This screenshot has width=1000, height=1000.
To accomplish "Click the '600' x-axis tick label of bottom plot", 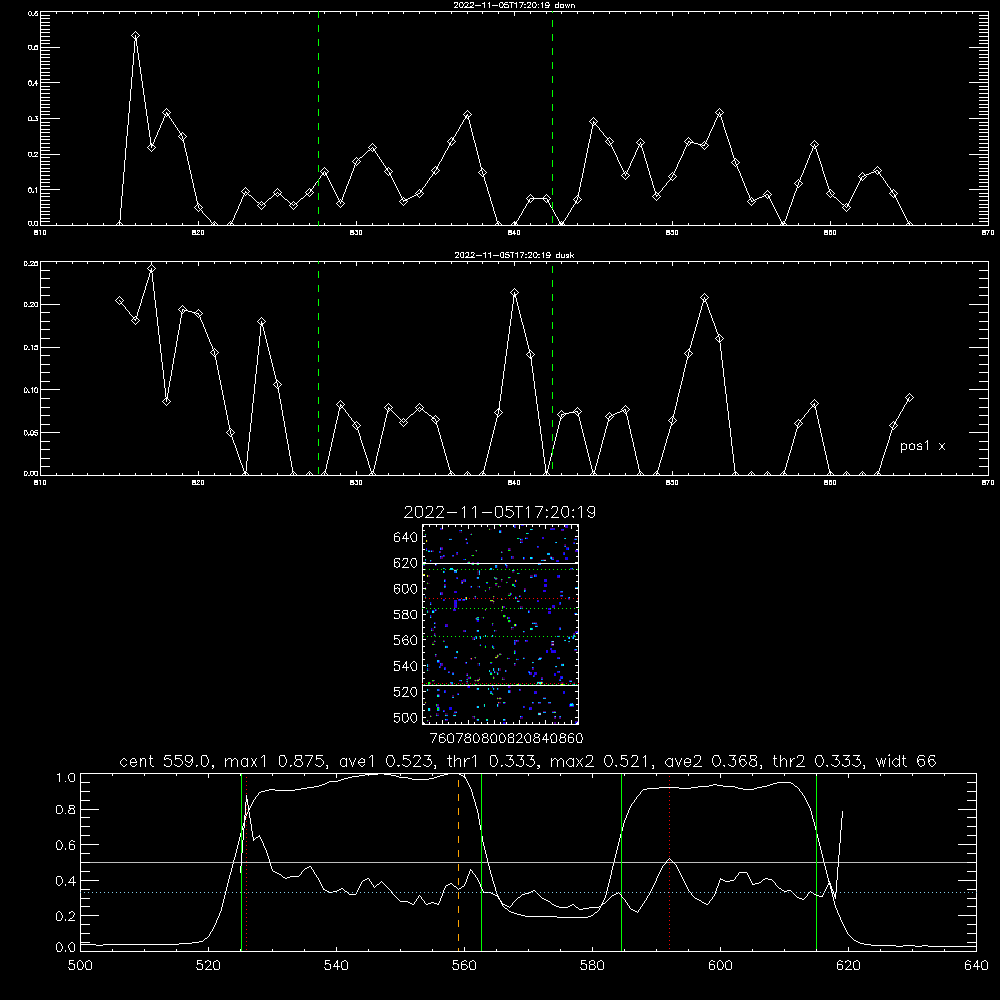I will (x=720, y=966).
